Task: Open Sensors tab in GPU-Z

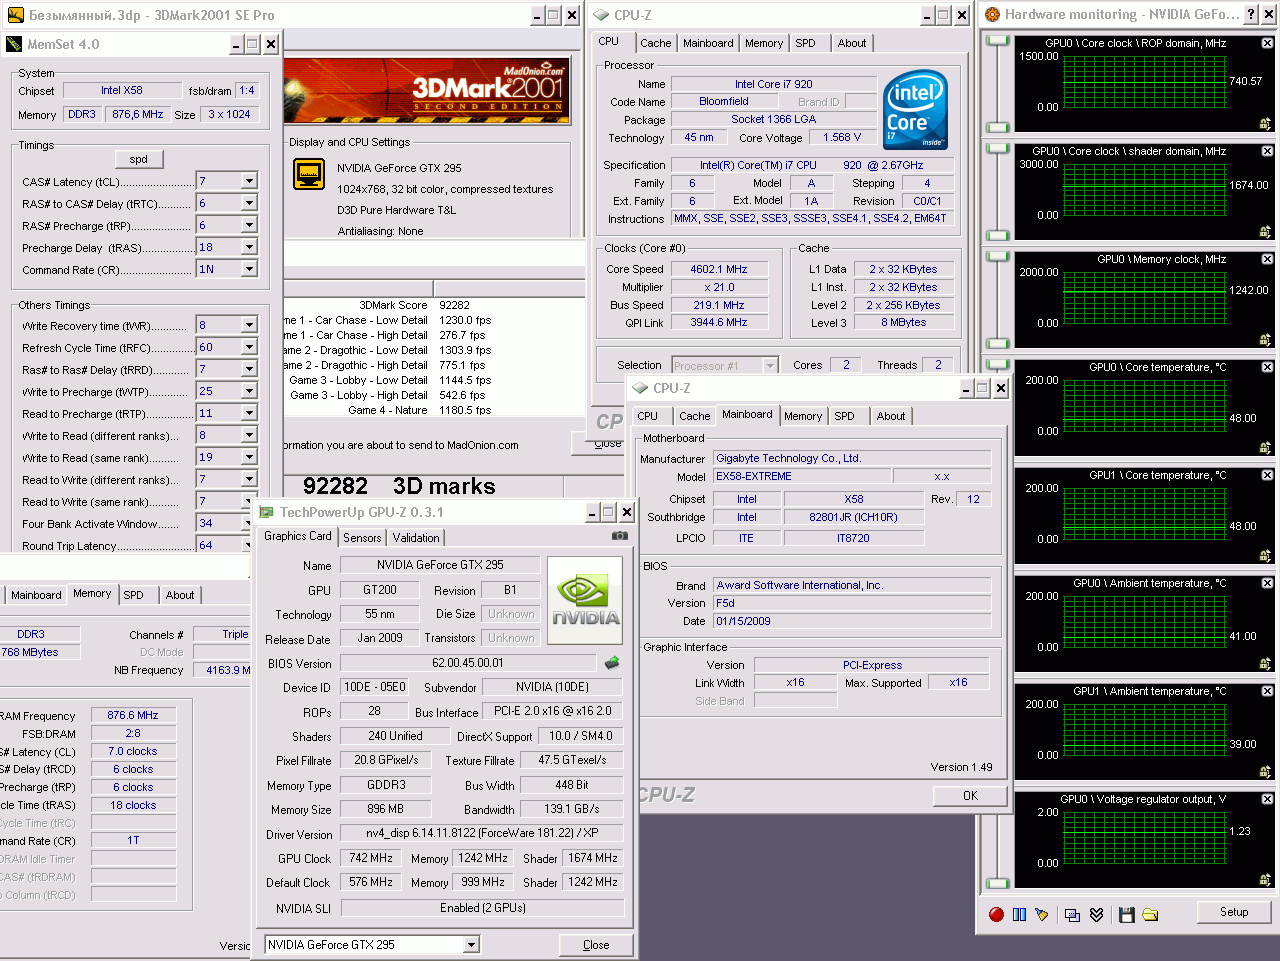Action: pyautogui.click(x=362, y=538)
